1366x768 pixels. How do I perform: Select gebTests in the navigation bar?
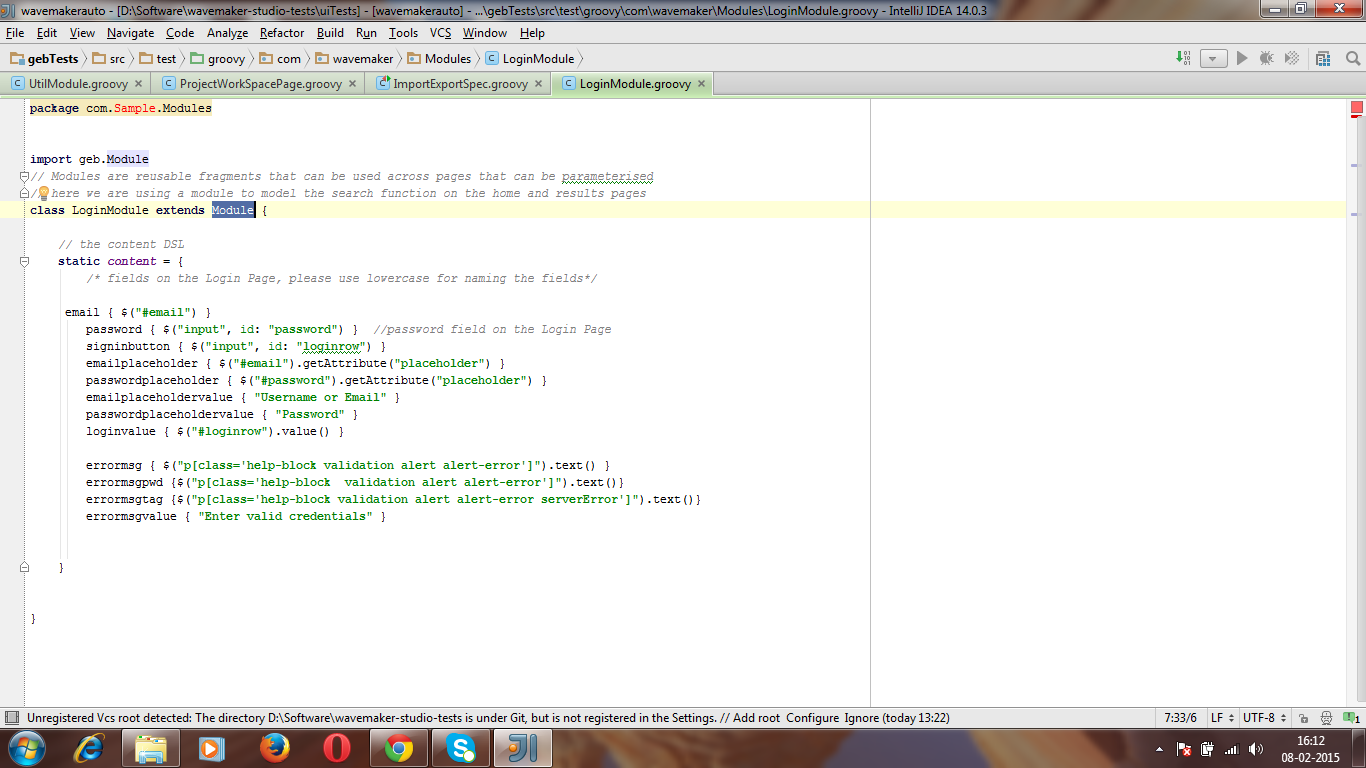[x=44, y=59]
